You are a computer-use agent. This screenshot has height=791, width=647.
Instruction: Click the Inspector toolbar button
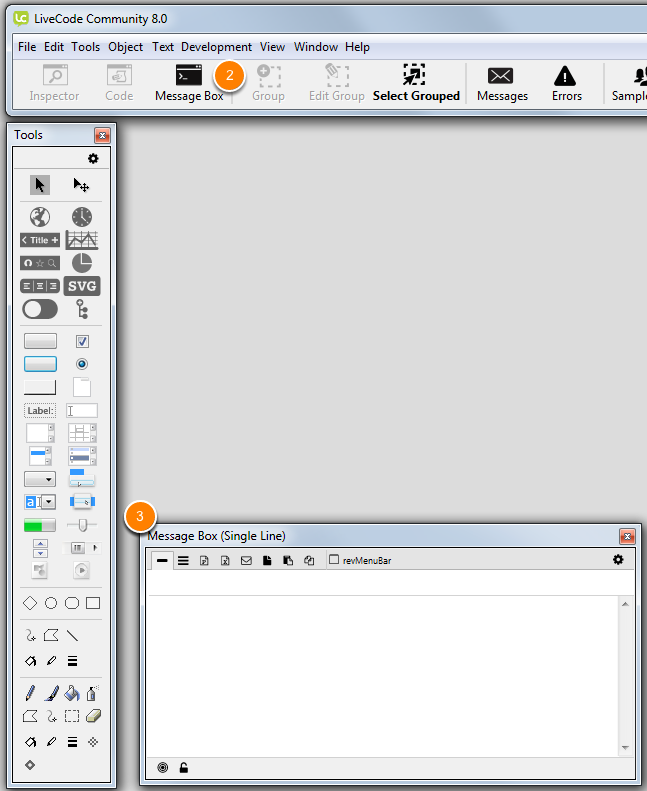pos(54,83)
